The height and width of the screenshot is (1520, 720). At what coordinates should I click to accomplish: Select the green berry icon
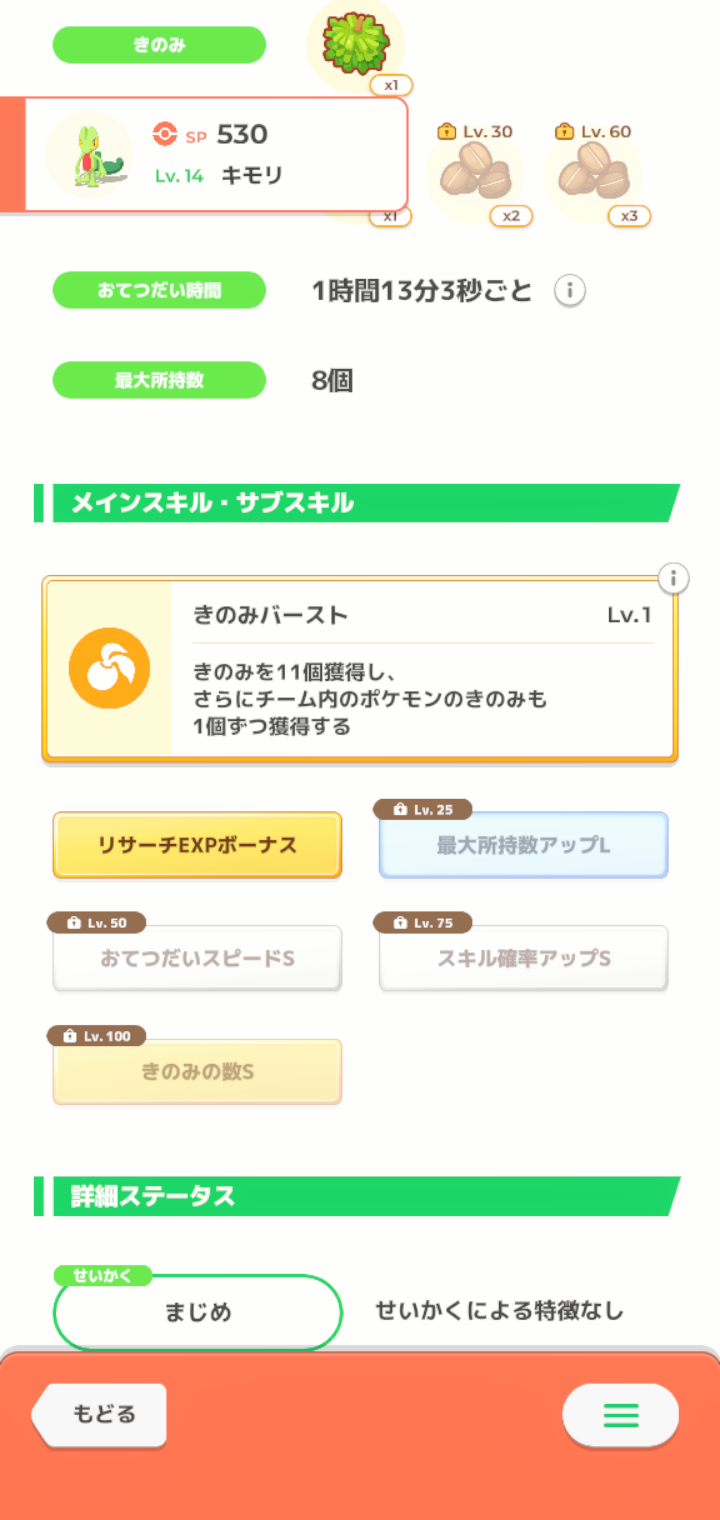pyautogui.click(x=355, y=45)
